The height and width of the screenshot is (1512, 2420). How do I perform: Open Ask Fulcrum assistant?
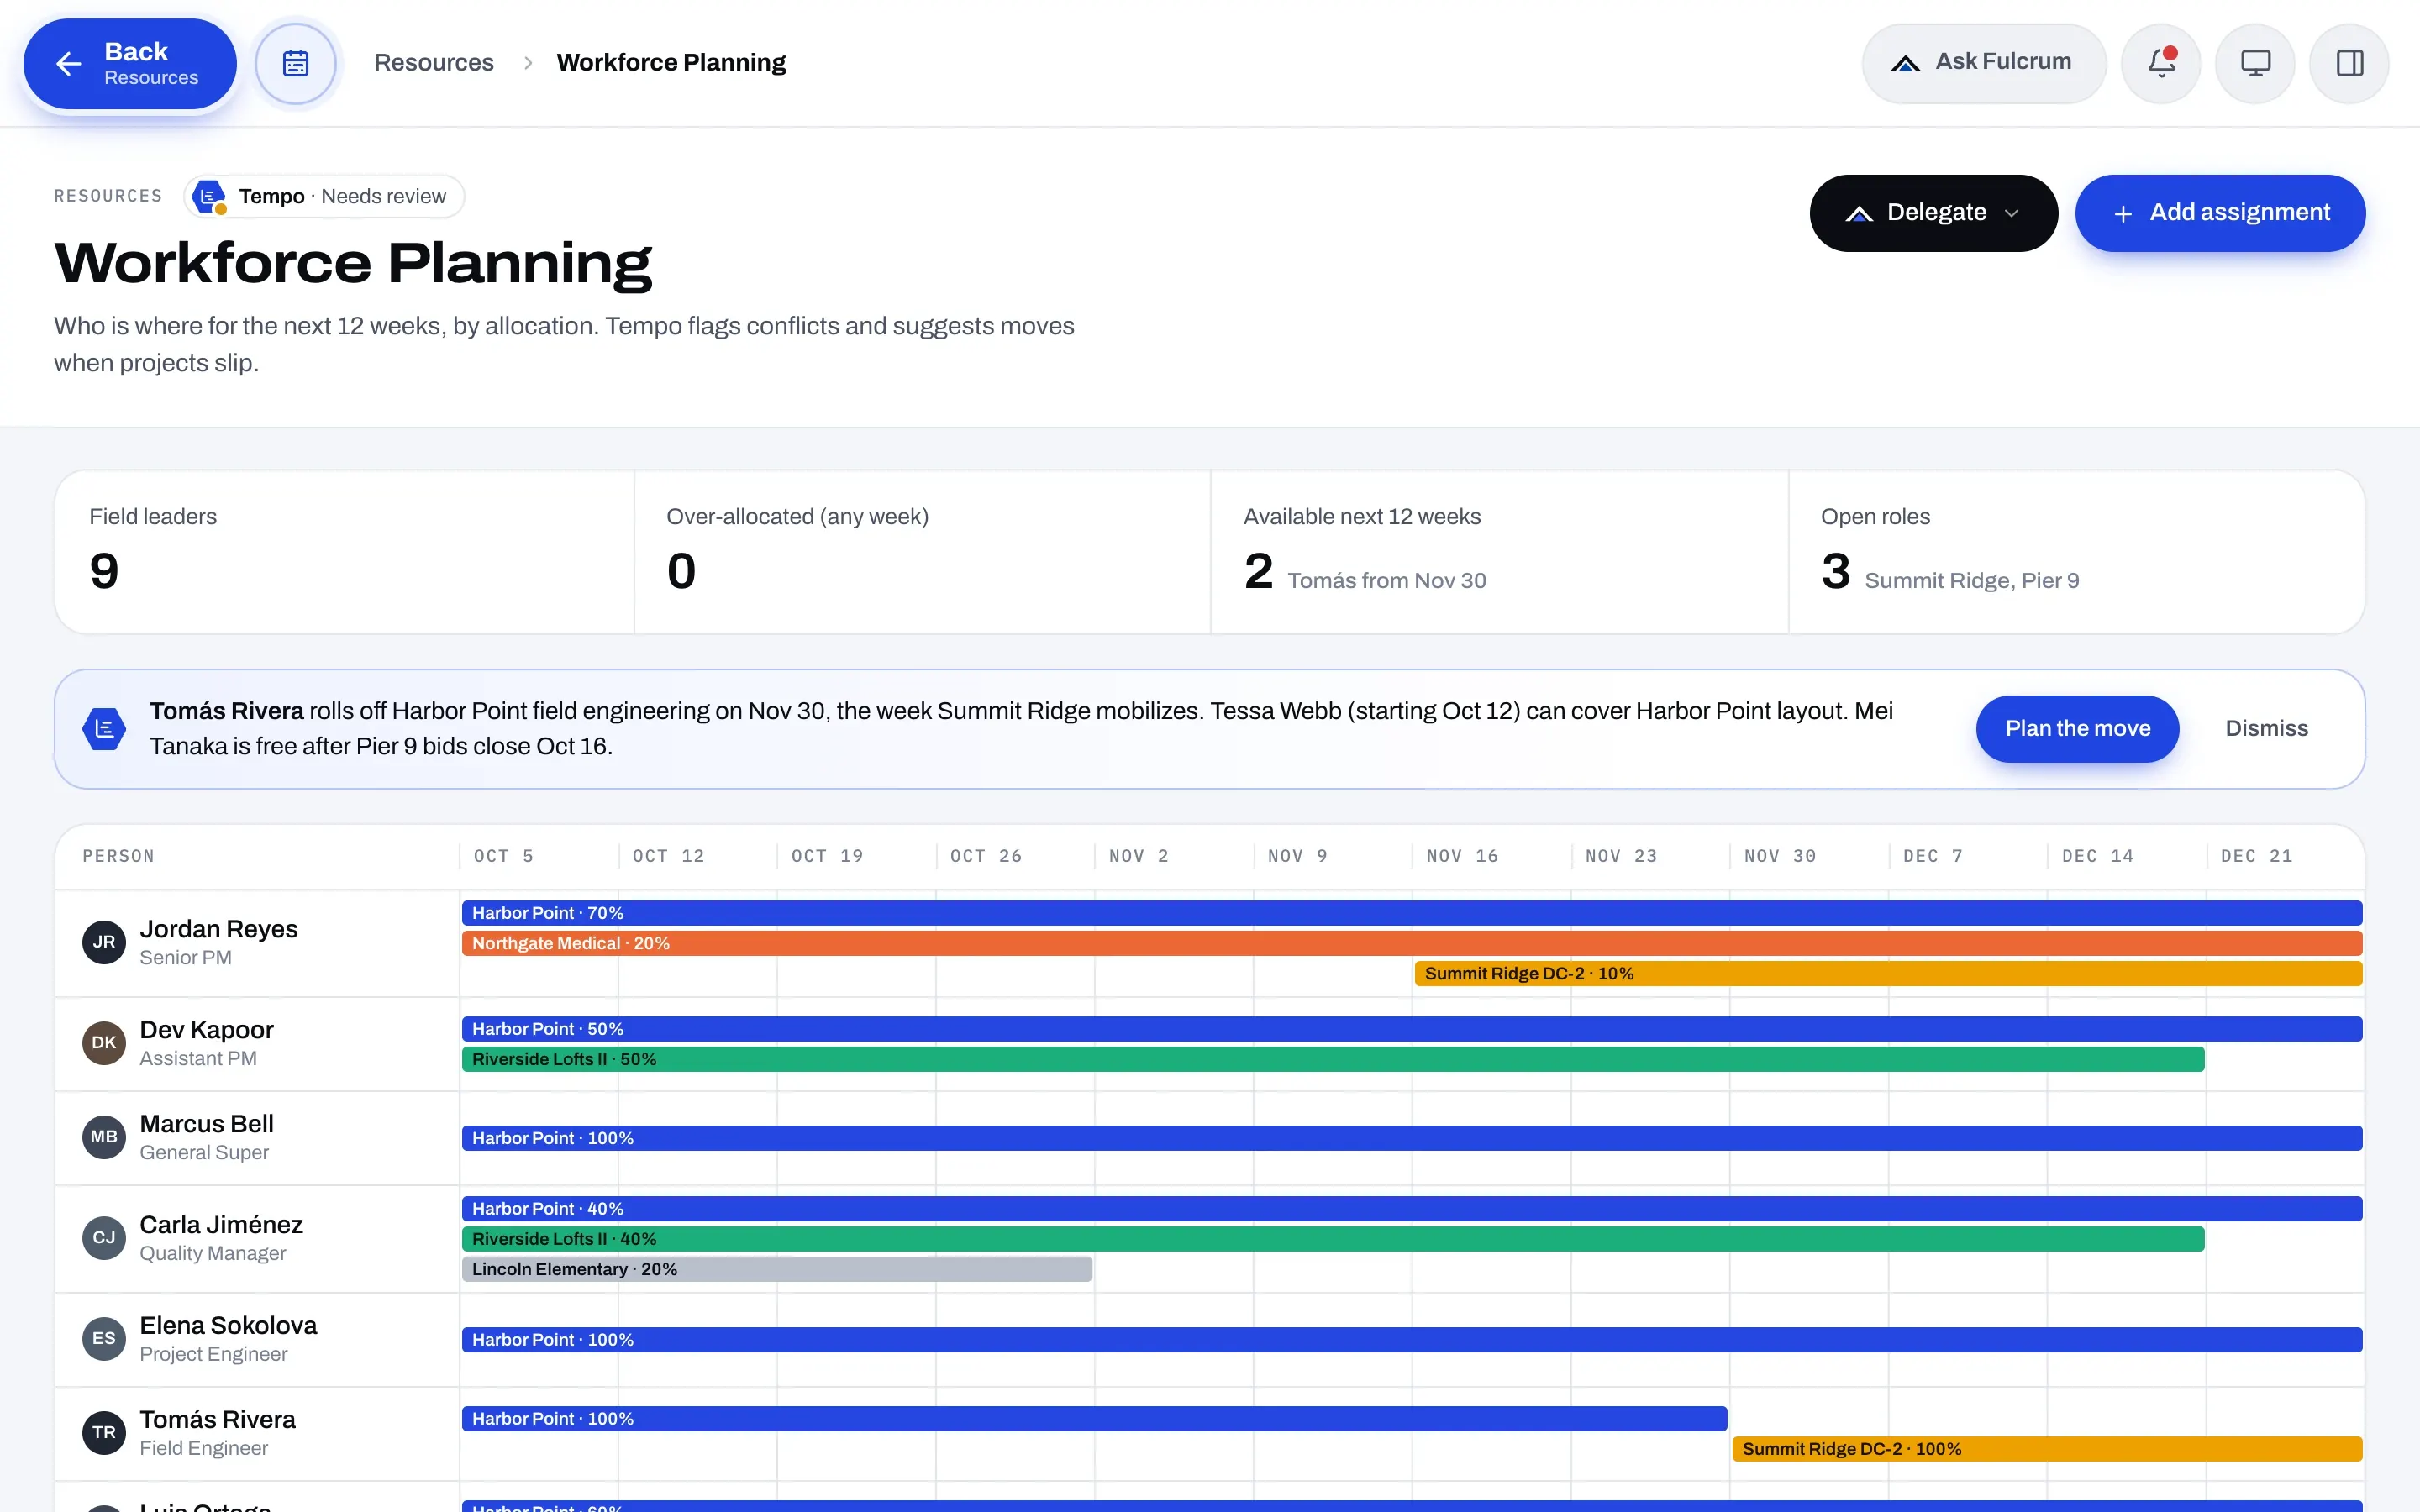[x=1983, y=63]
